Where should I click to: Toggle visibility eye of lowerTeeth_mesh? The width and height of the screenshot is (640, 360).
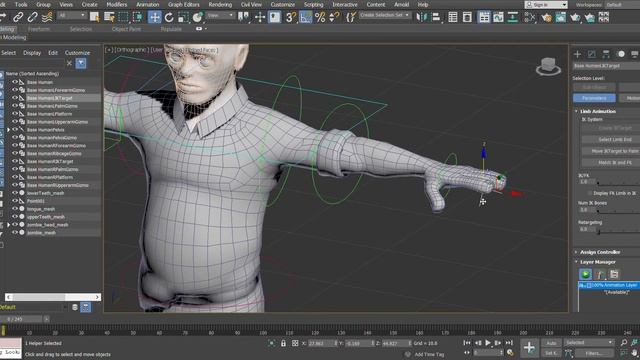click(x=15, y=193)
